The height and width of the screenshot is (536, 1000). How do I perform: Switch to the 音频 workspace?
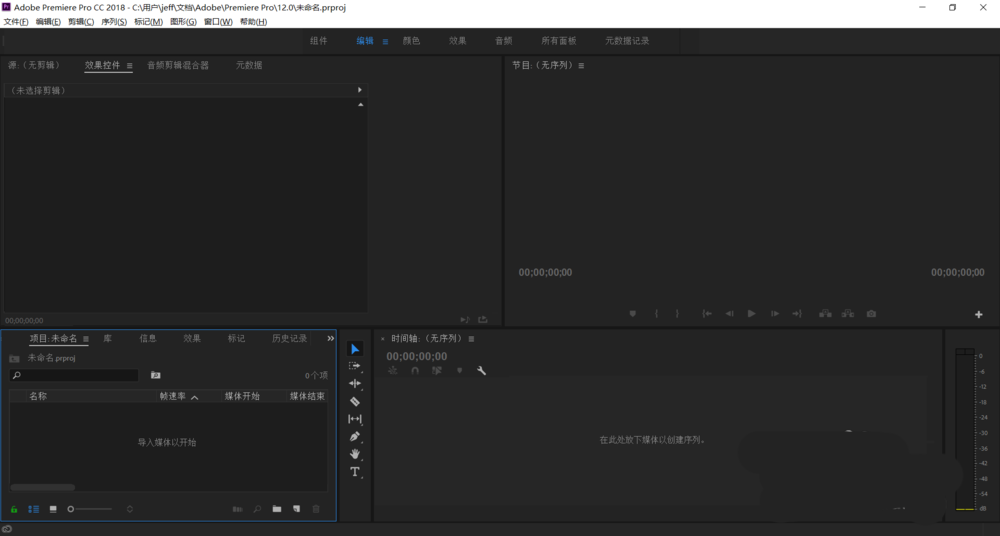[x=504, y=41]
